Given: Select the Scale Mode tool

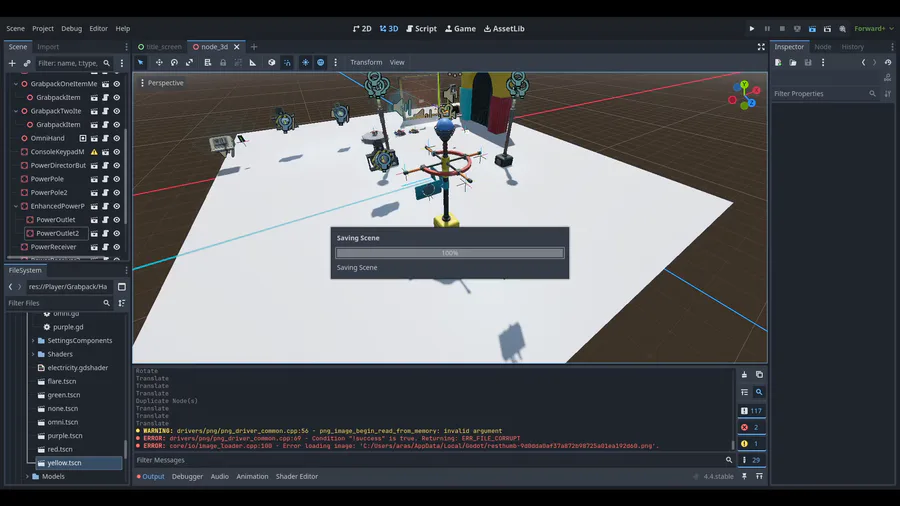Looking at the screenshot, I should coord(189,63).
